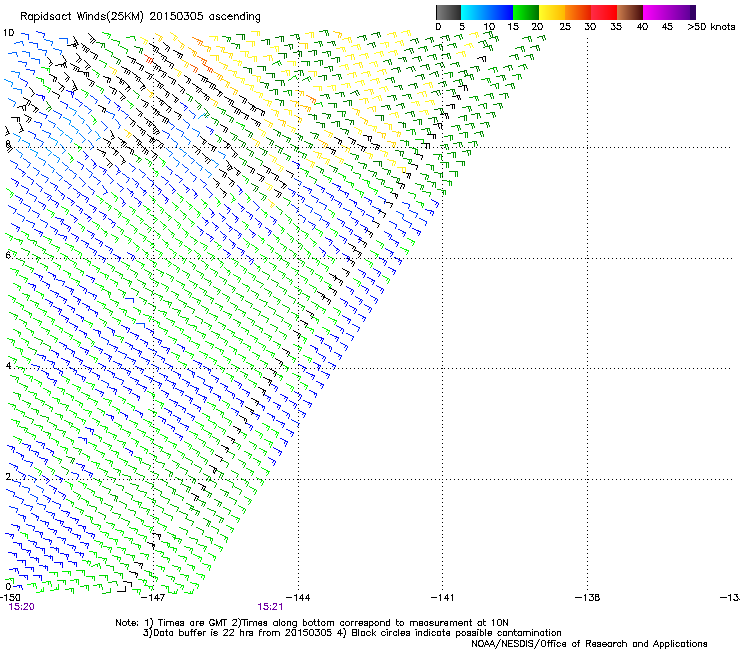Click the NOAA/NESDIS Office of Research credit
This screenshot has height=650, width=740.
pyautogui.click(x=589, y=644)
